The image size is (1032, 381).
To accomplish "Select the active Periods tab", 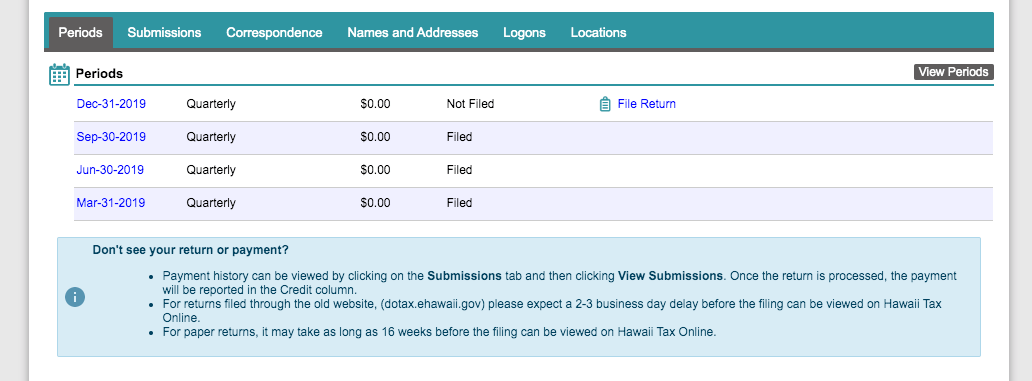I will point(80,32).
